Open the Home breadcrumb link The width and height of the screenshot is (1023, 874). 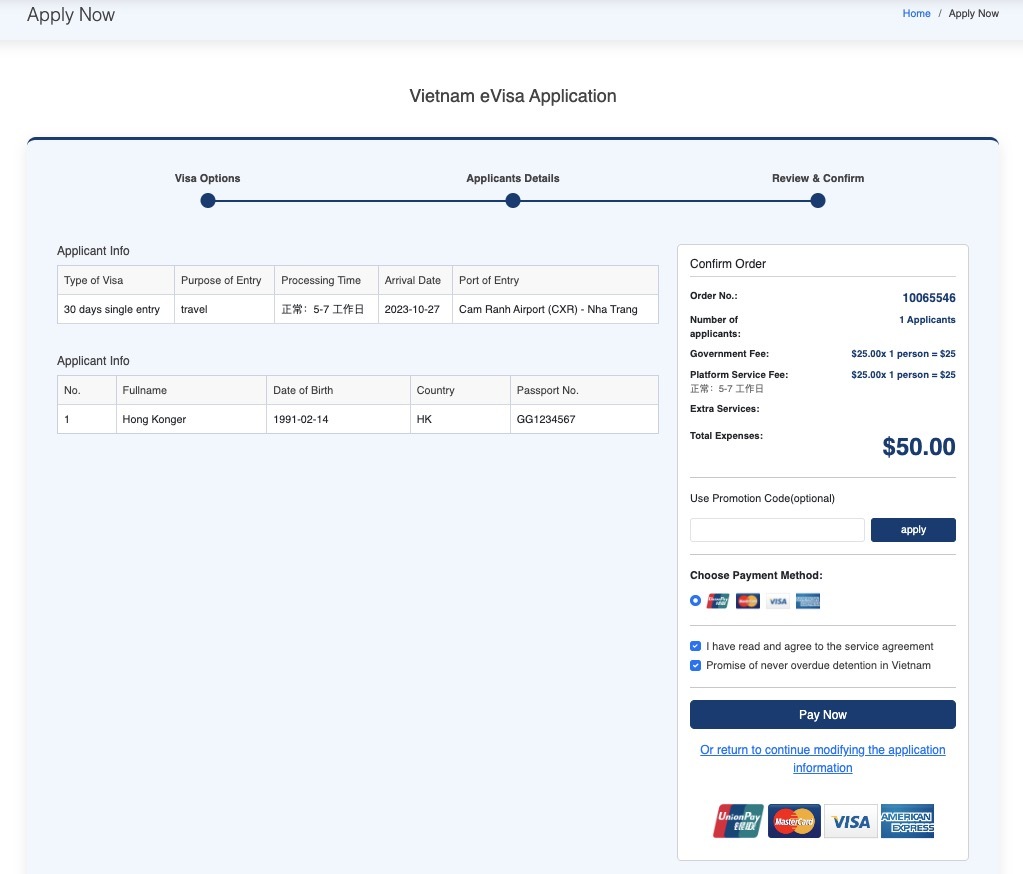(916, 14)
